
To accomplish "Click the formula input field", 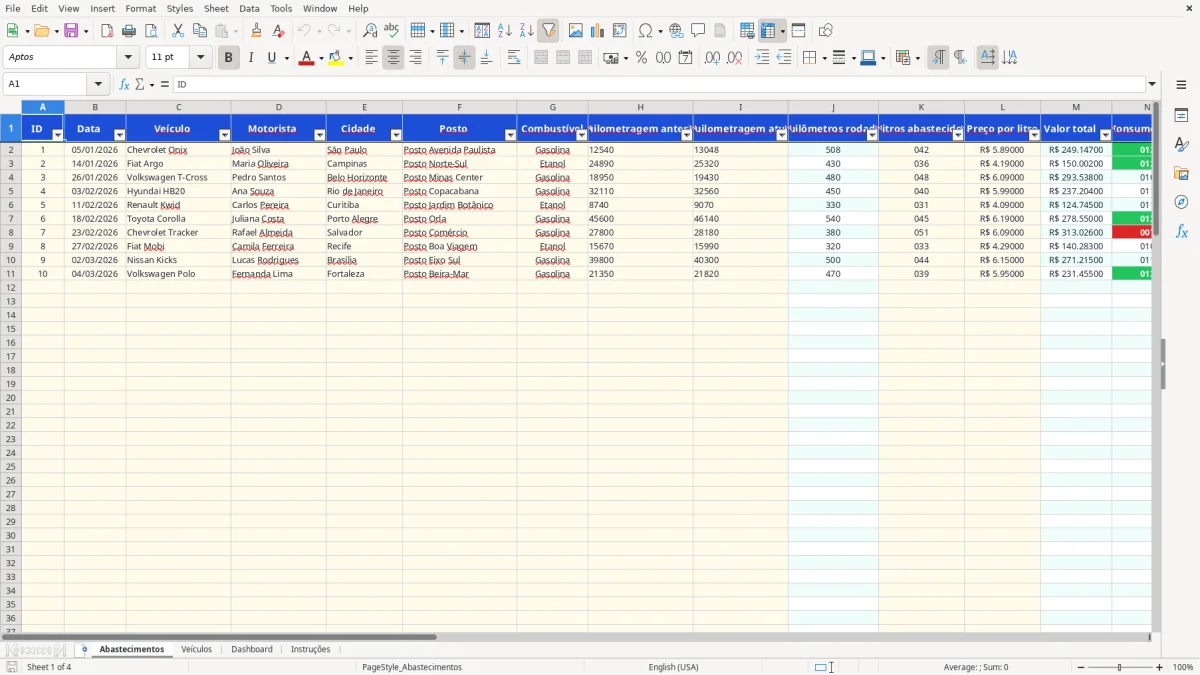I will (x=659, y=84).
